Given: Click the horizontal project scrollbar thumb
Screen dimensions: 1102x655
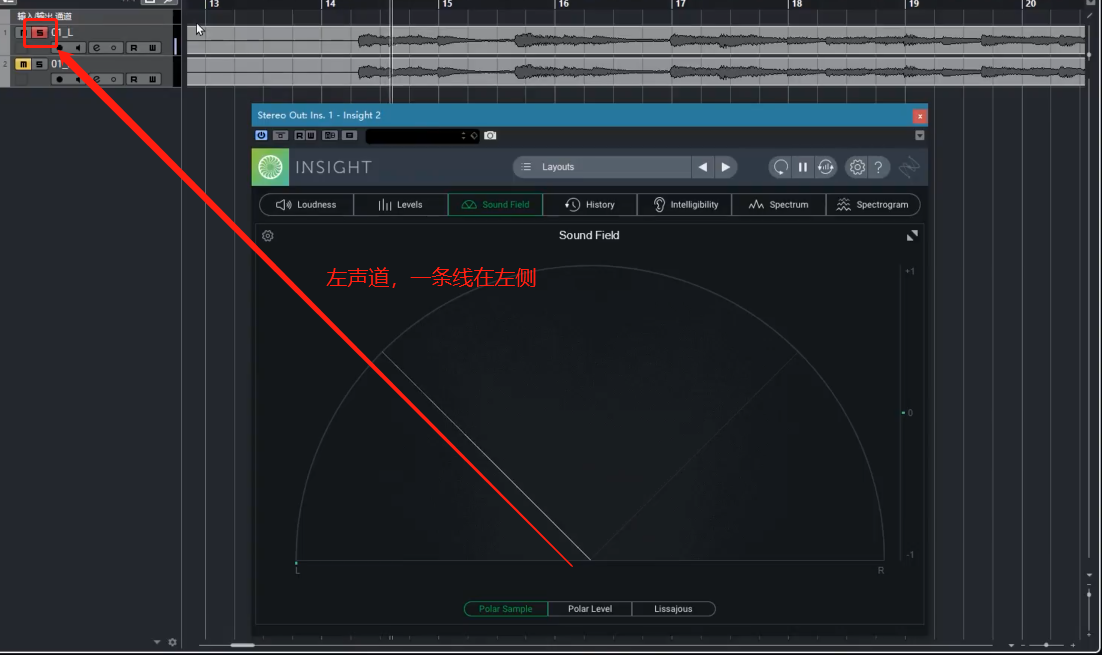Looking at the screenshot, I should coord(242,645).
